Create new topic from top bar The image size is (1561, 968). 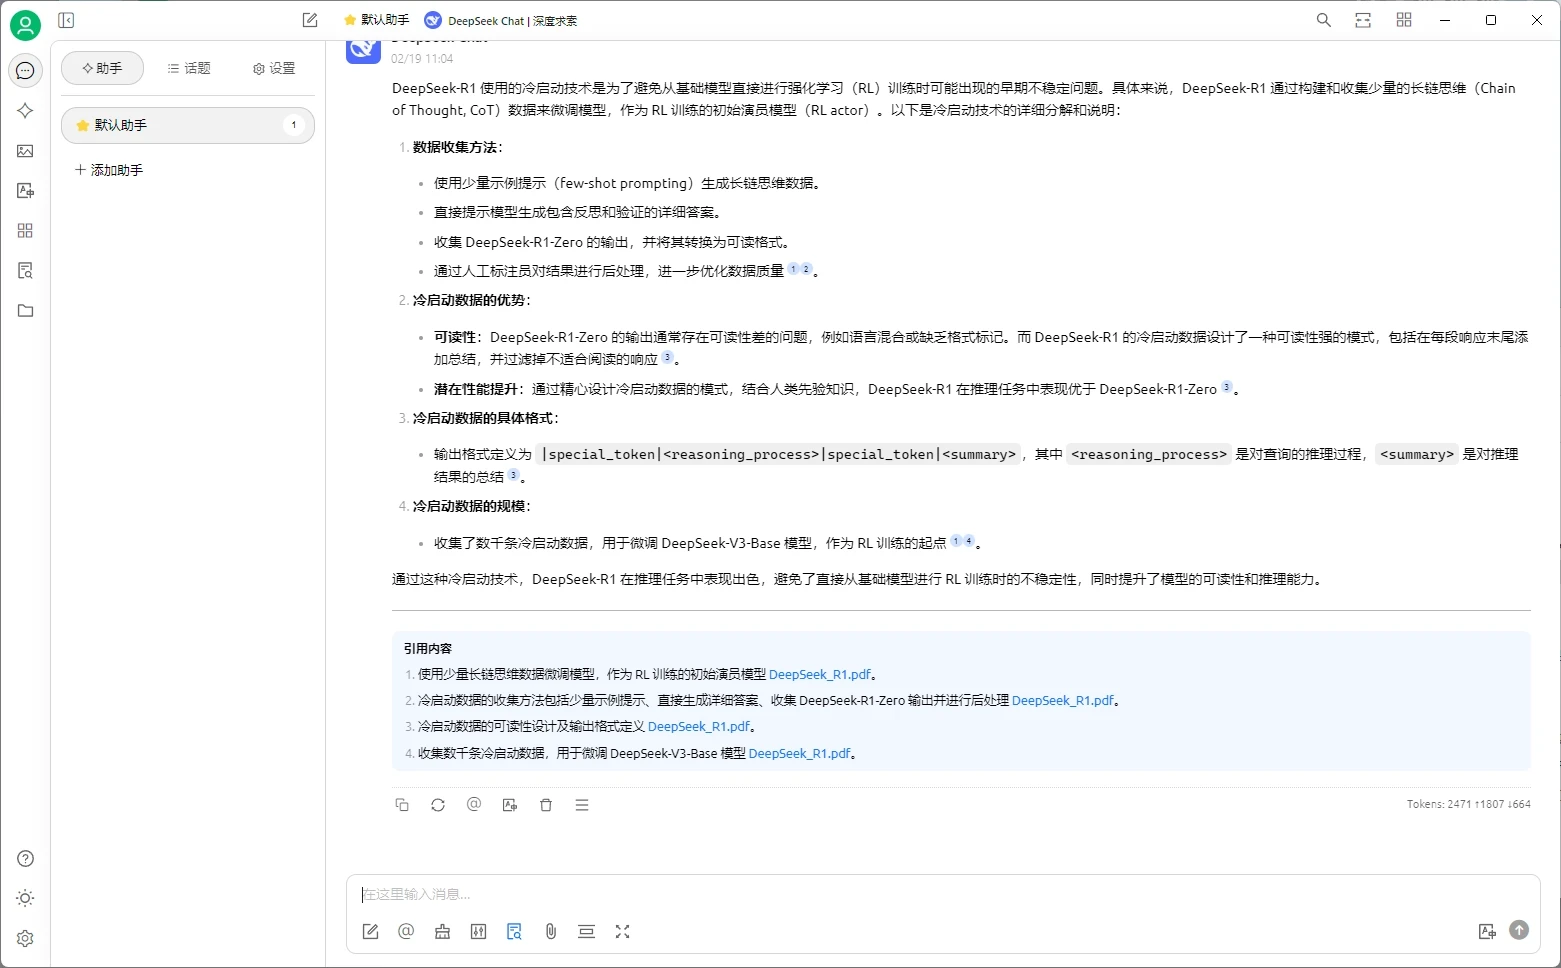tap(310, 20)
